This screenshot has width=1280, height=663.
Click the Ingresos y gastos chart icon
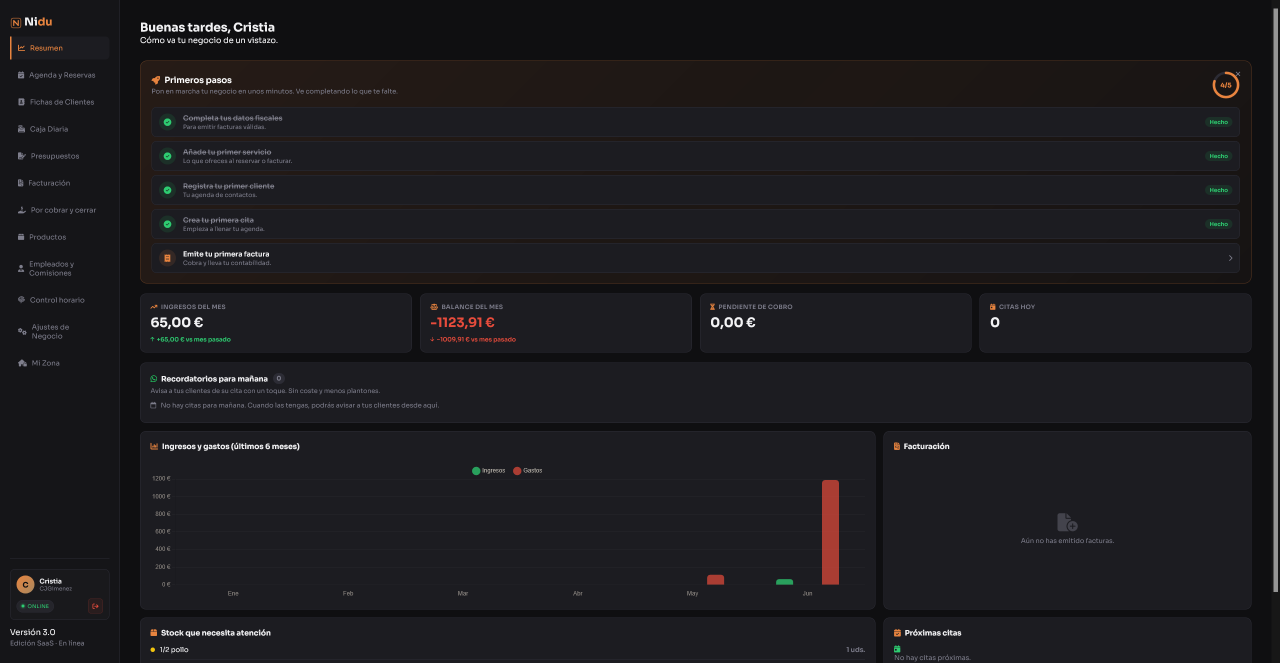154,446
